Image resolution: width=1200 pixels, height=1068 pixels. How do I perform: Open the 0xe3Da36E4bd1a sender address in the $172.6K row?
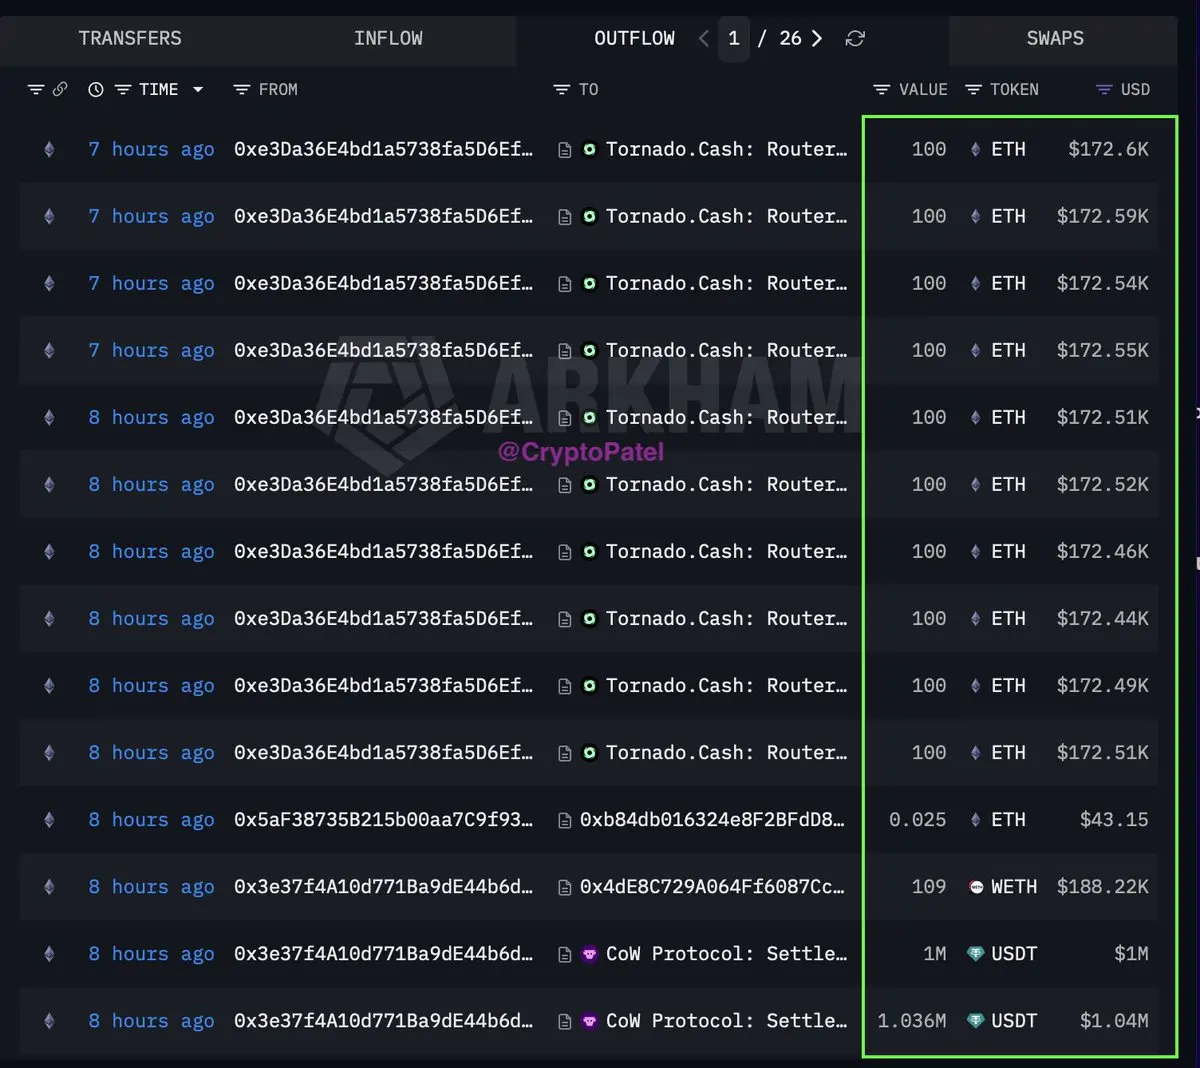pyautogui.click(x=383, y=150)
